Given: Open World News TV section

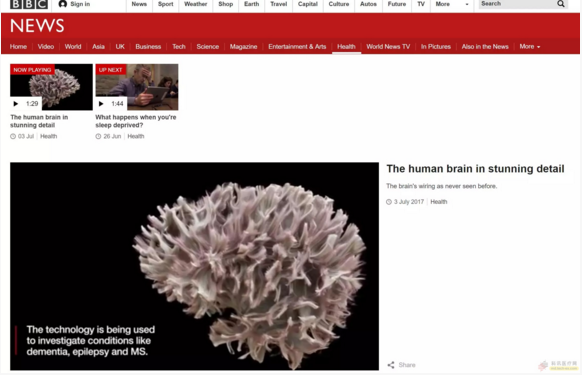Looking at the screenshot, I should pos(388,46).
